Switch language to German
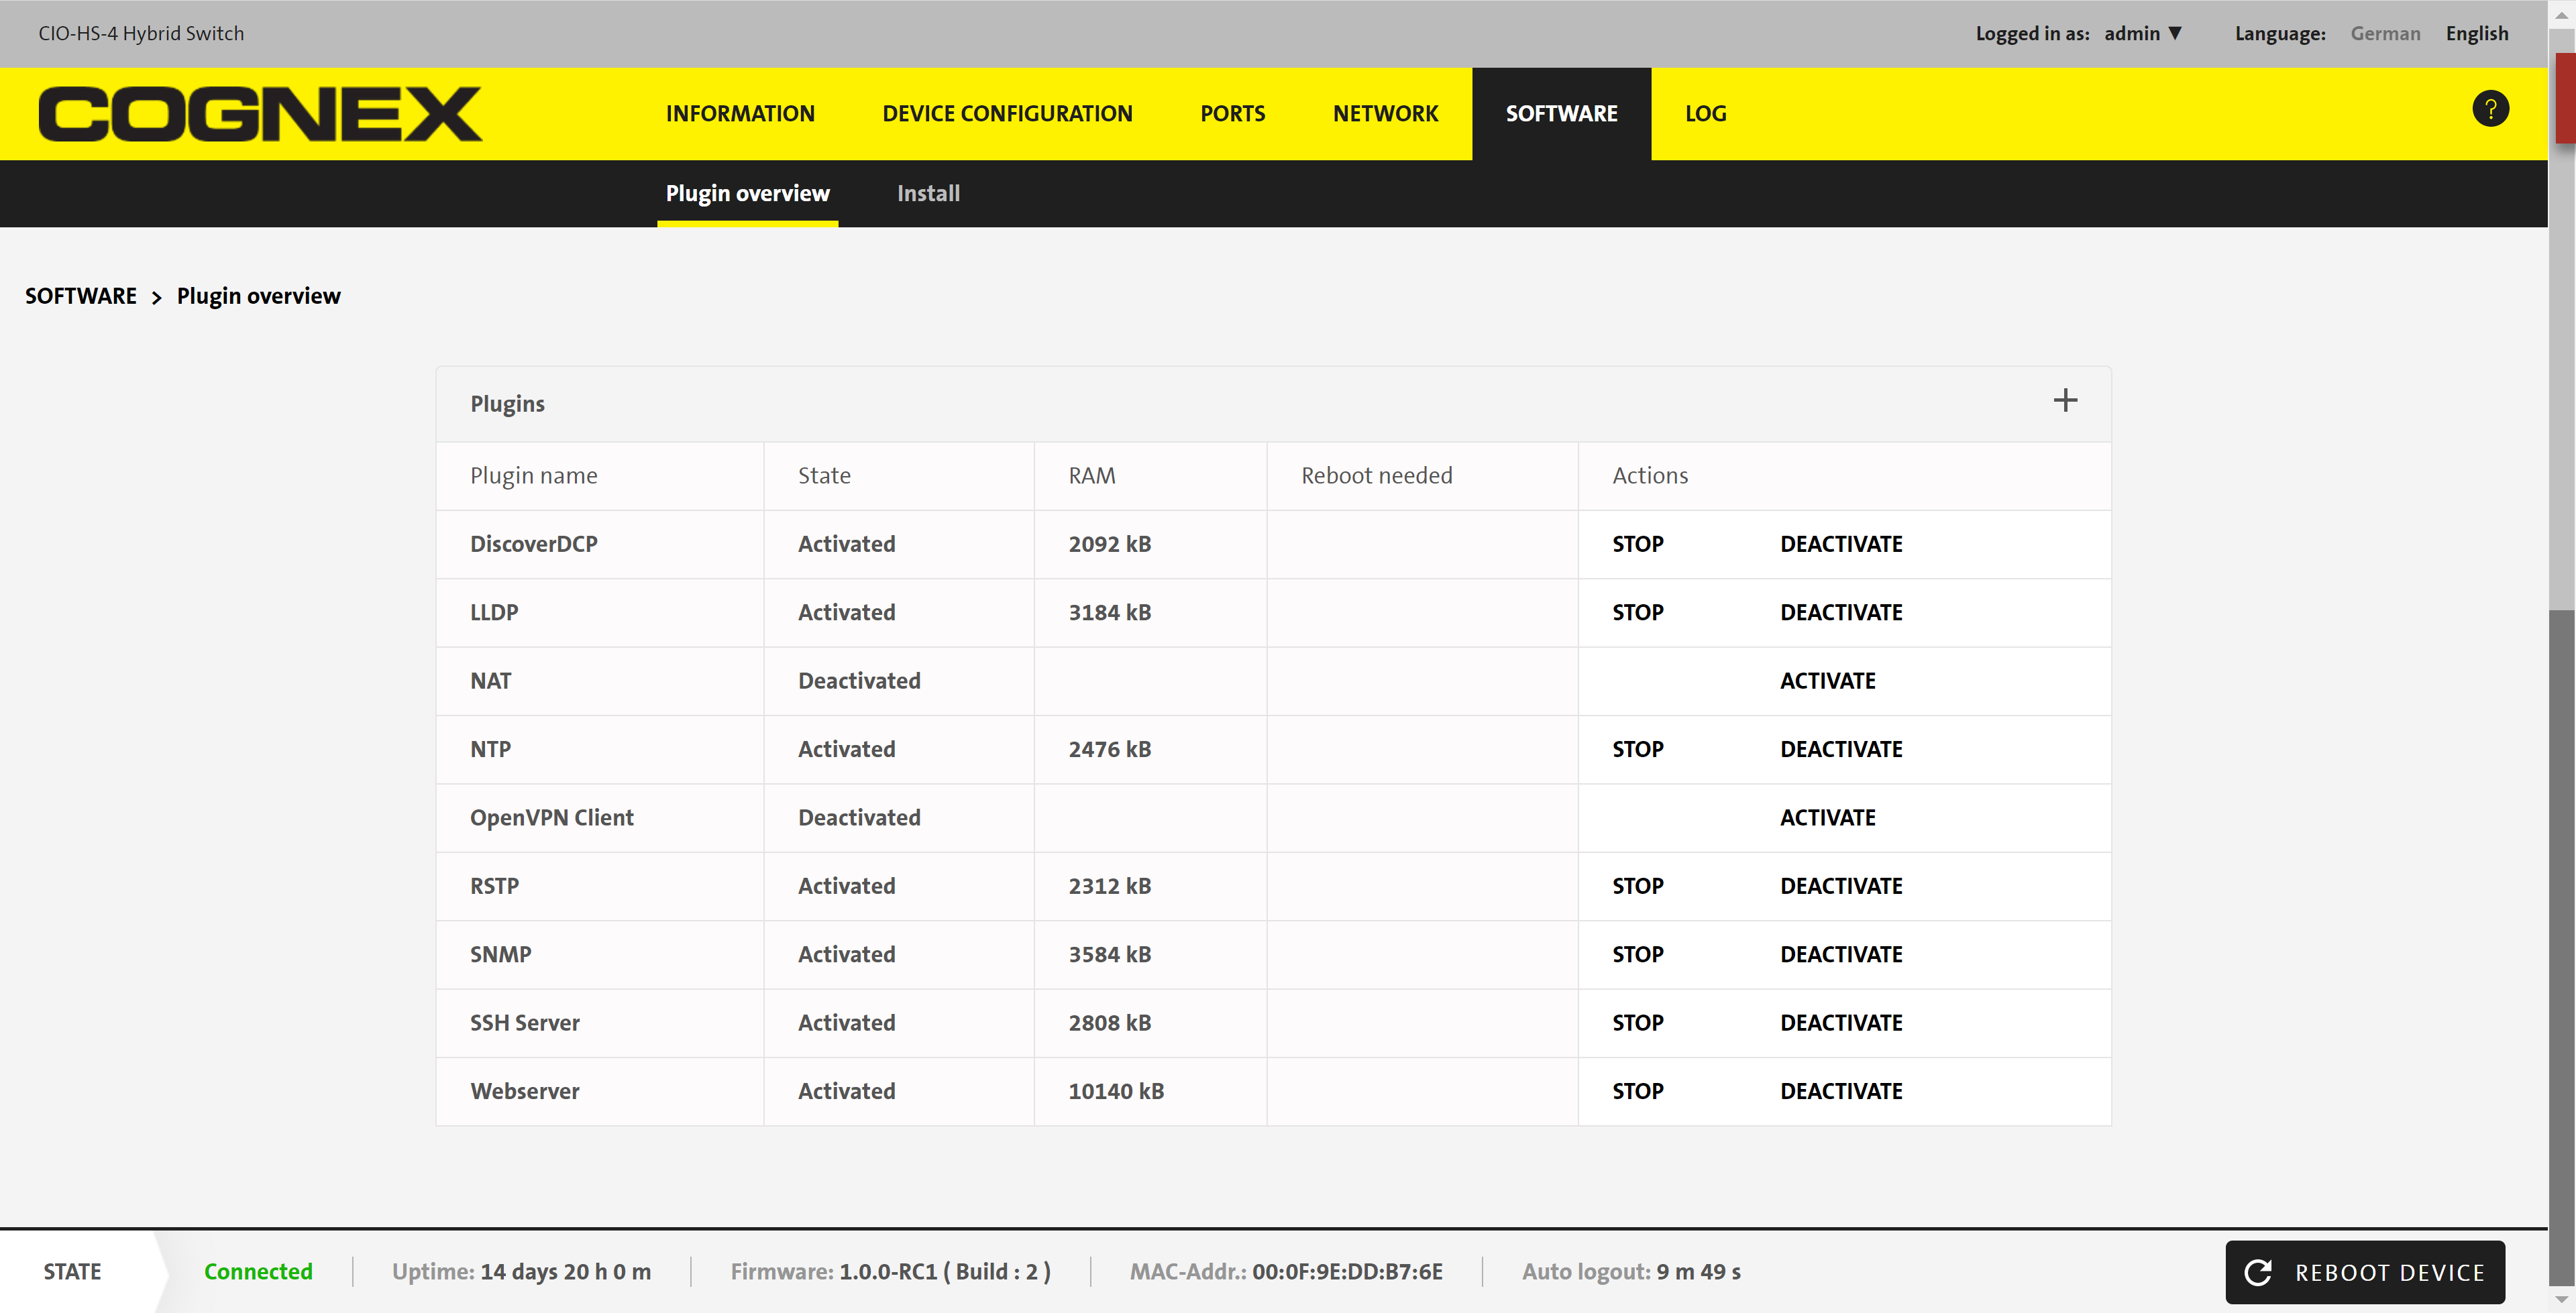2576x1313 pixels. tap(2385, 33)
